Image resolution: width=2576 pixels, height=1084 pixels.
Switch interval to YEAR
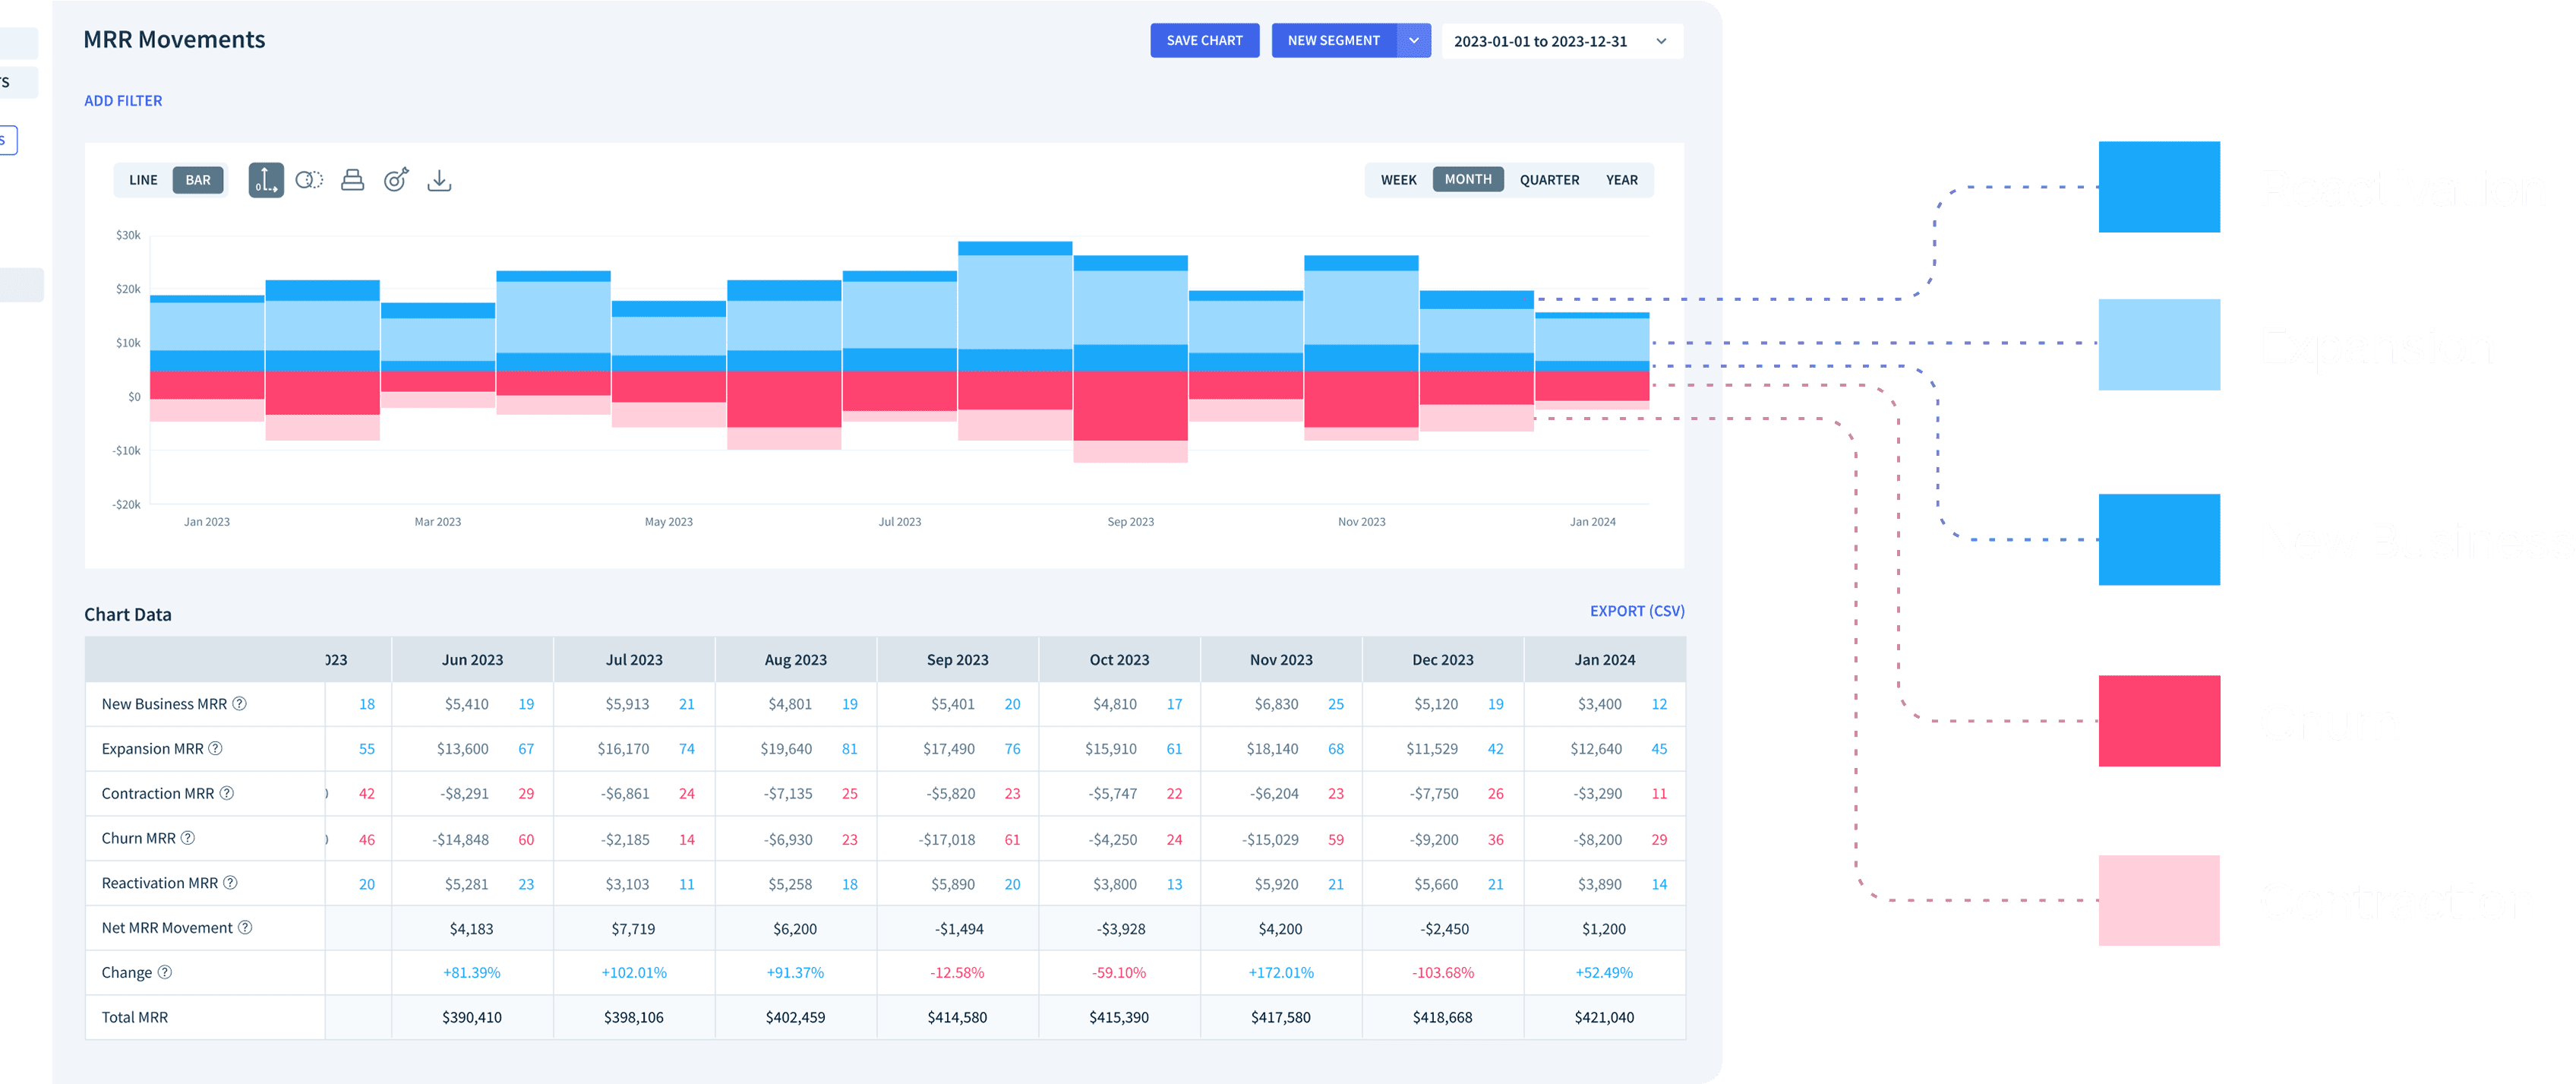click(x=1621, y=180)
